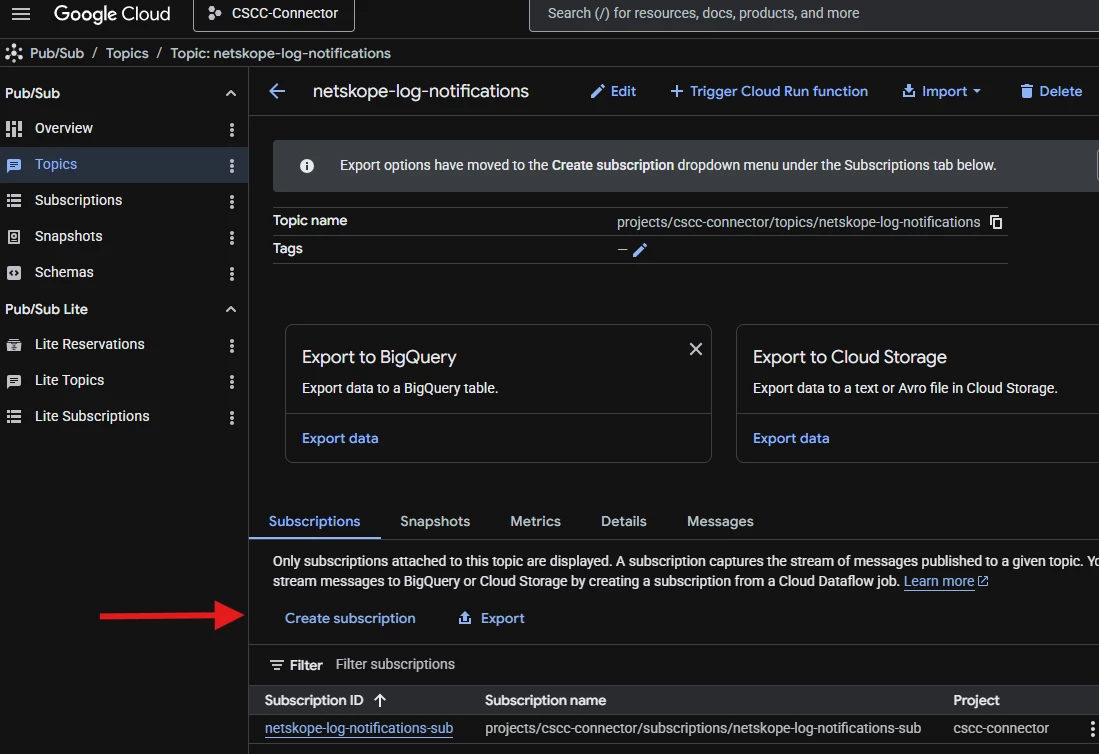Viewport: 1099px width, 754px height.
Task: Sort by Subscription ID column
Action: [325, 700]
